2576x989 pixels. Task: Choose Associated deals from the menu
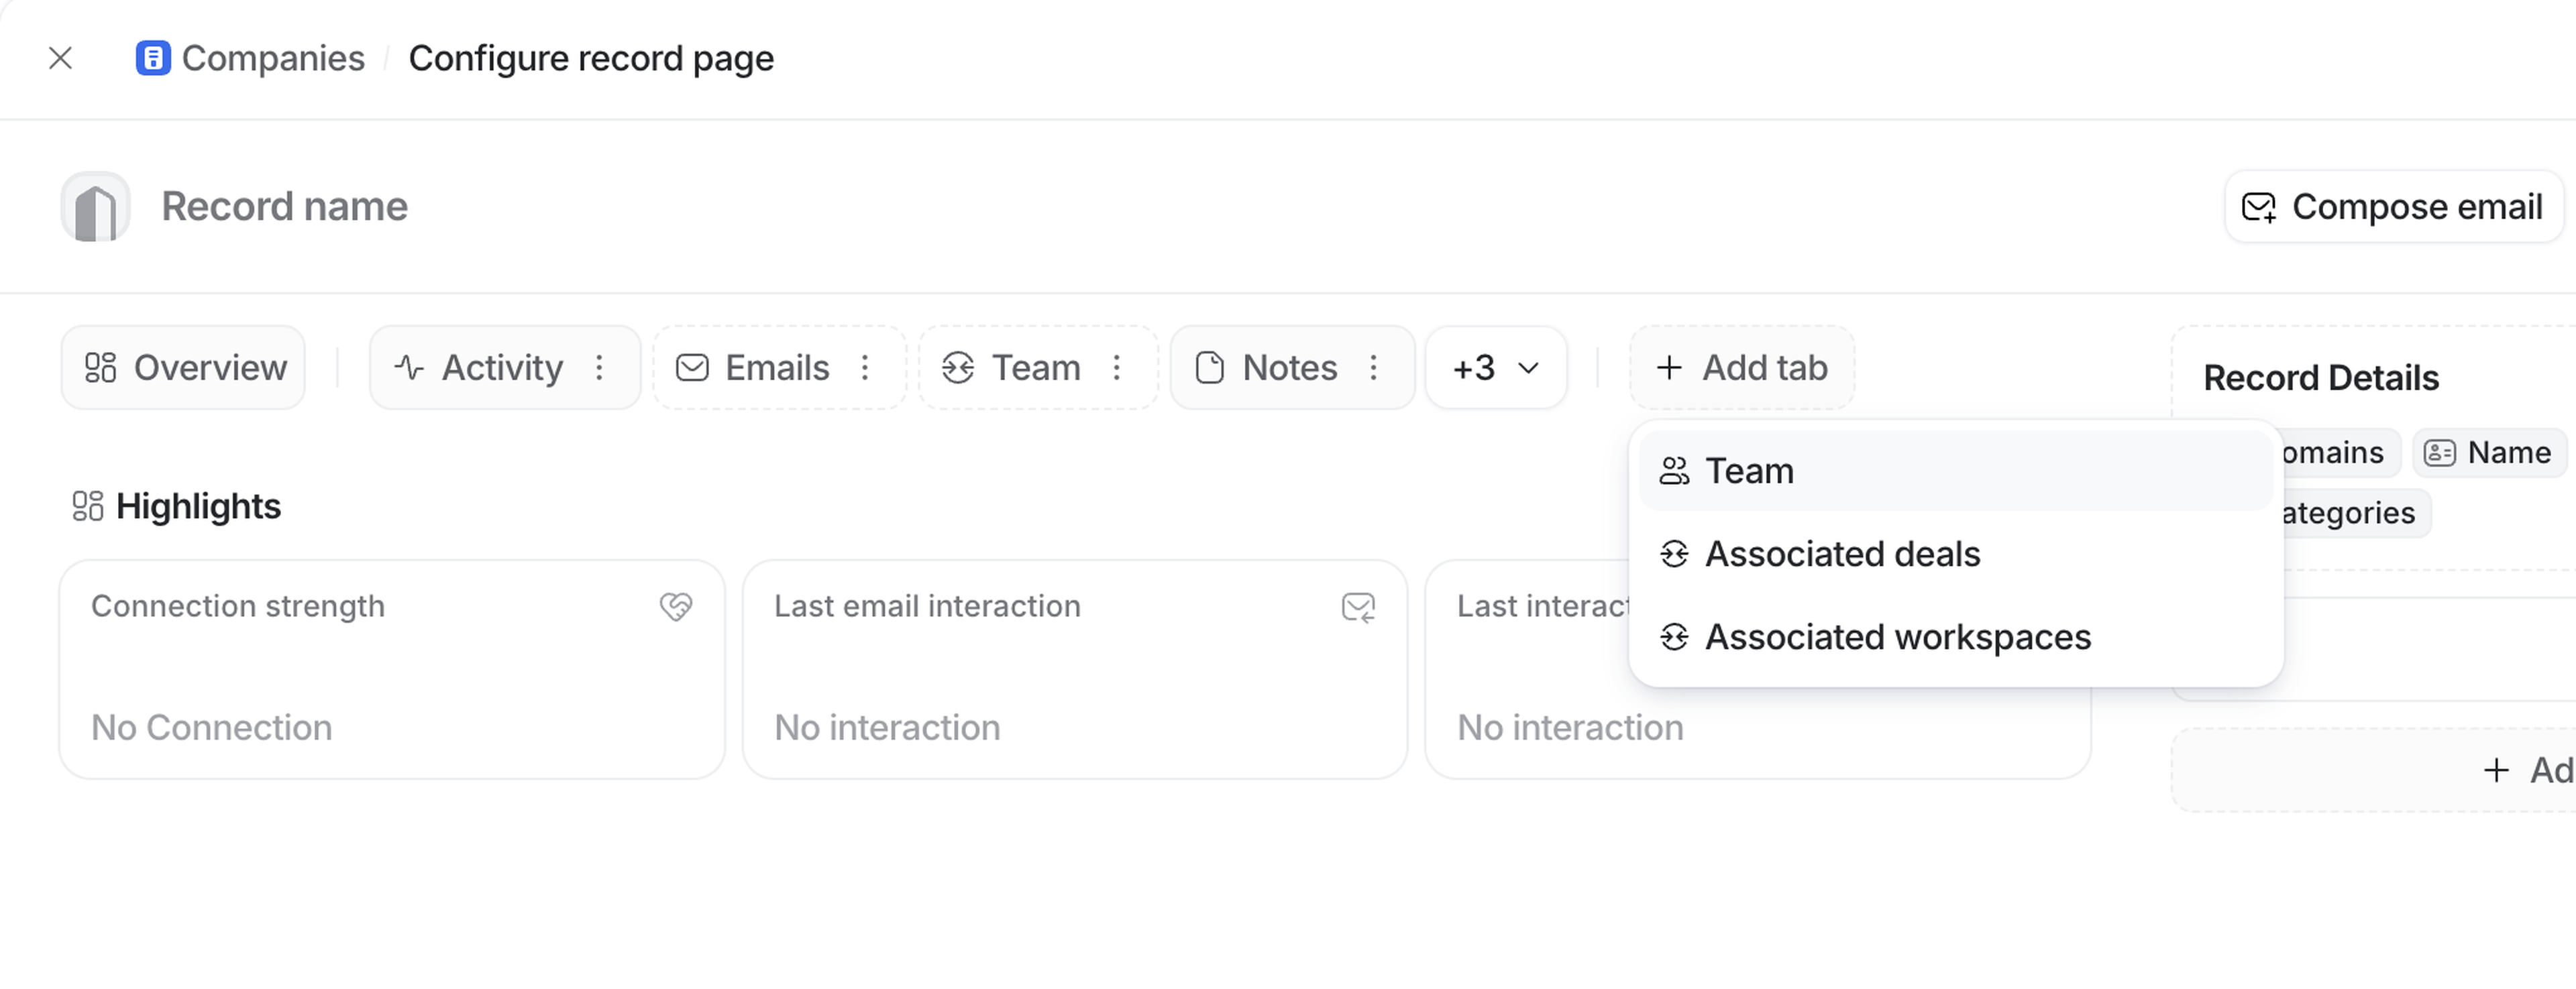1842,554
